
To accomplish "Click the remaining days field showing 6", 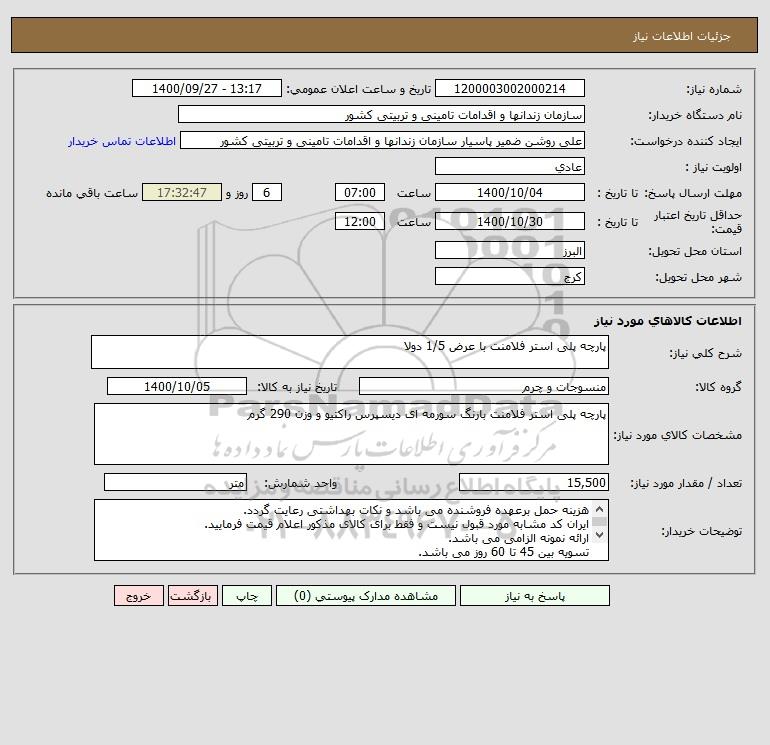I will 267,193.
